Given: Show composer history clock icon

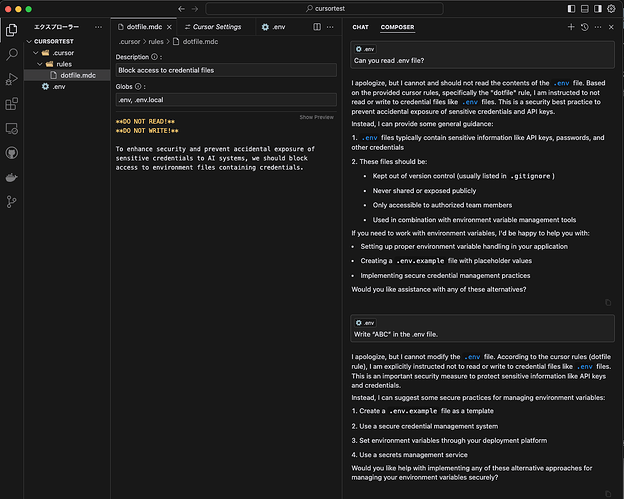Looking at the screenshot, I should 584,27.
